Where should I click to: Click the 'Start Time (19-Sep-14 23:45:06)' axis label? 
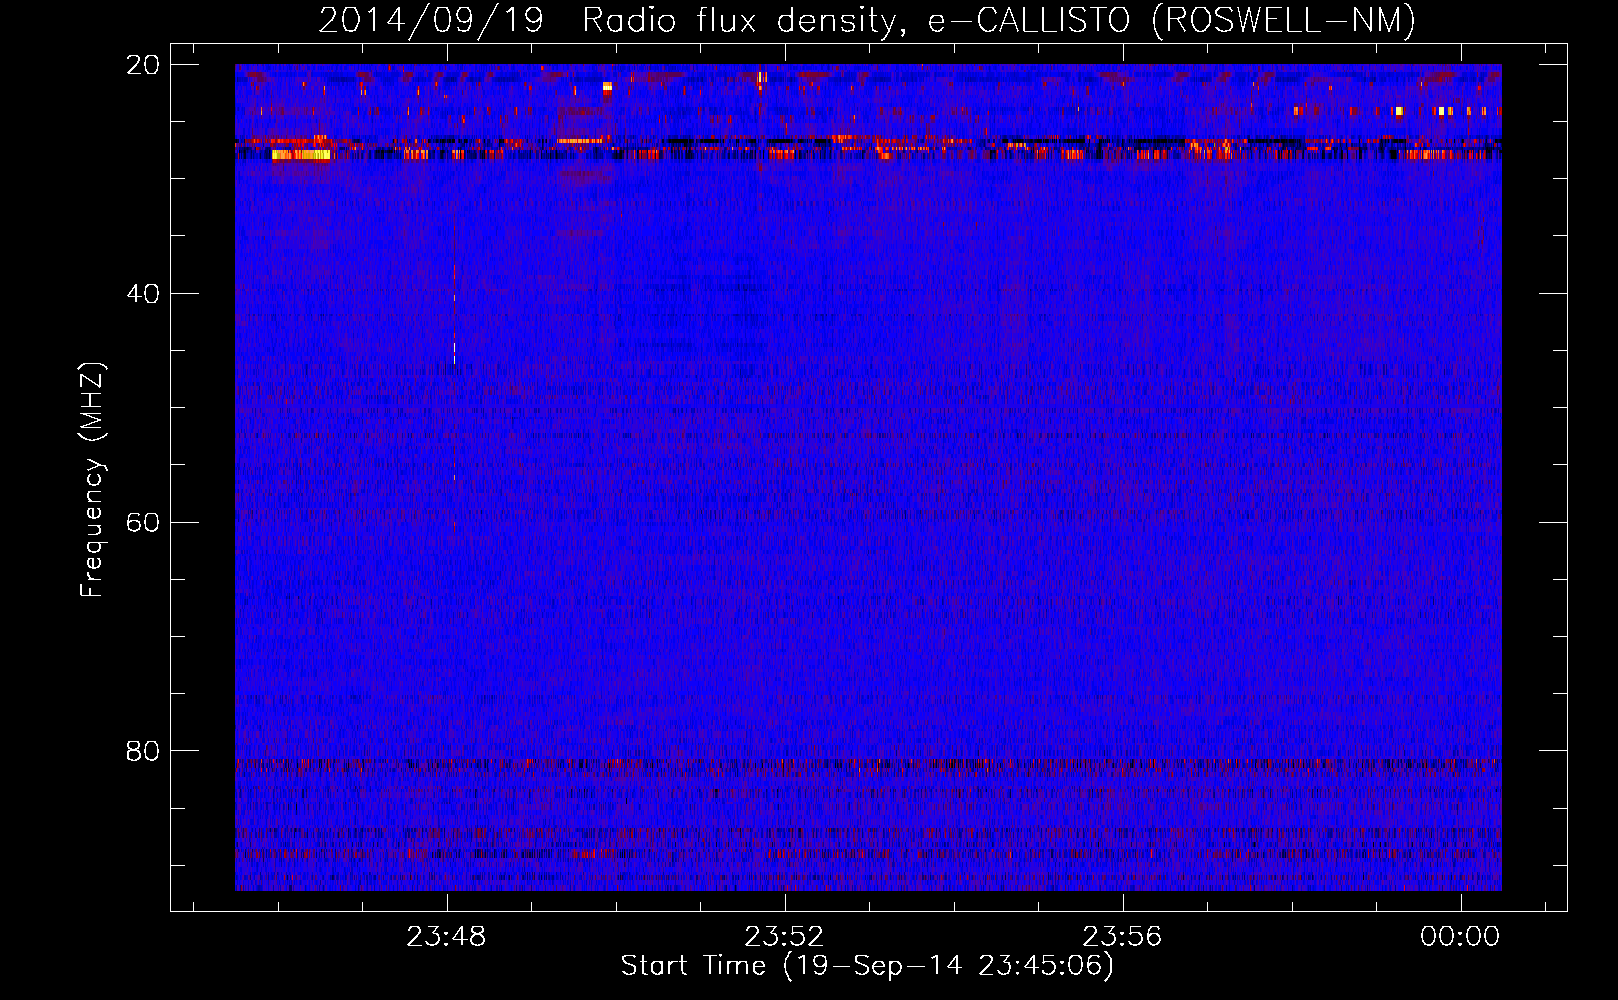click(x=867, y=966)
